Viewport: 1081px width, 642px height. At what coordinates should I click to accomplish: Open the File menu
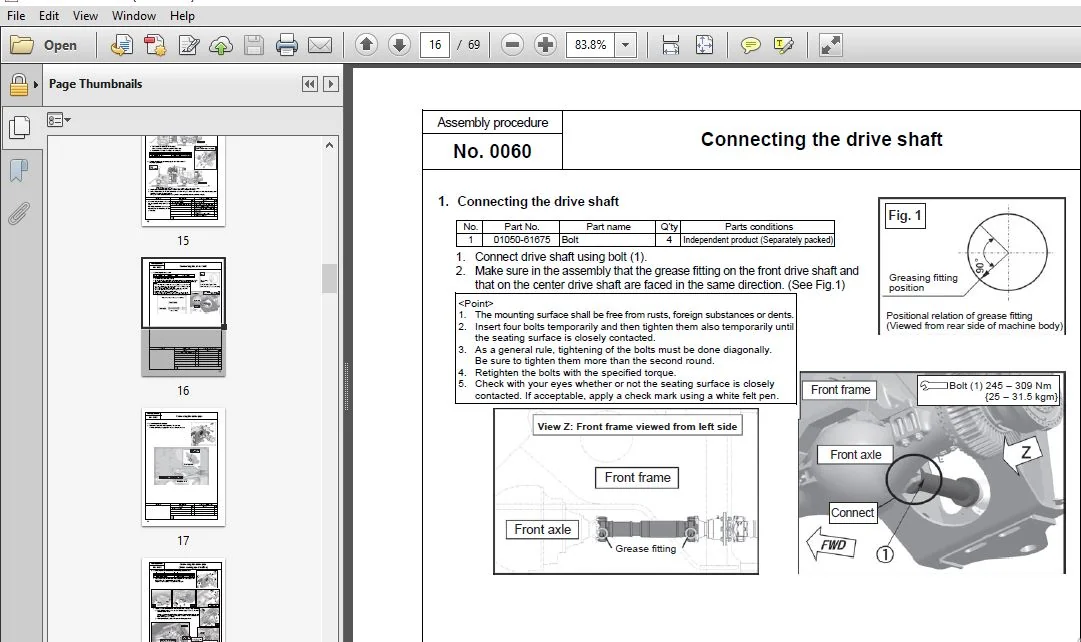16,15
